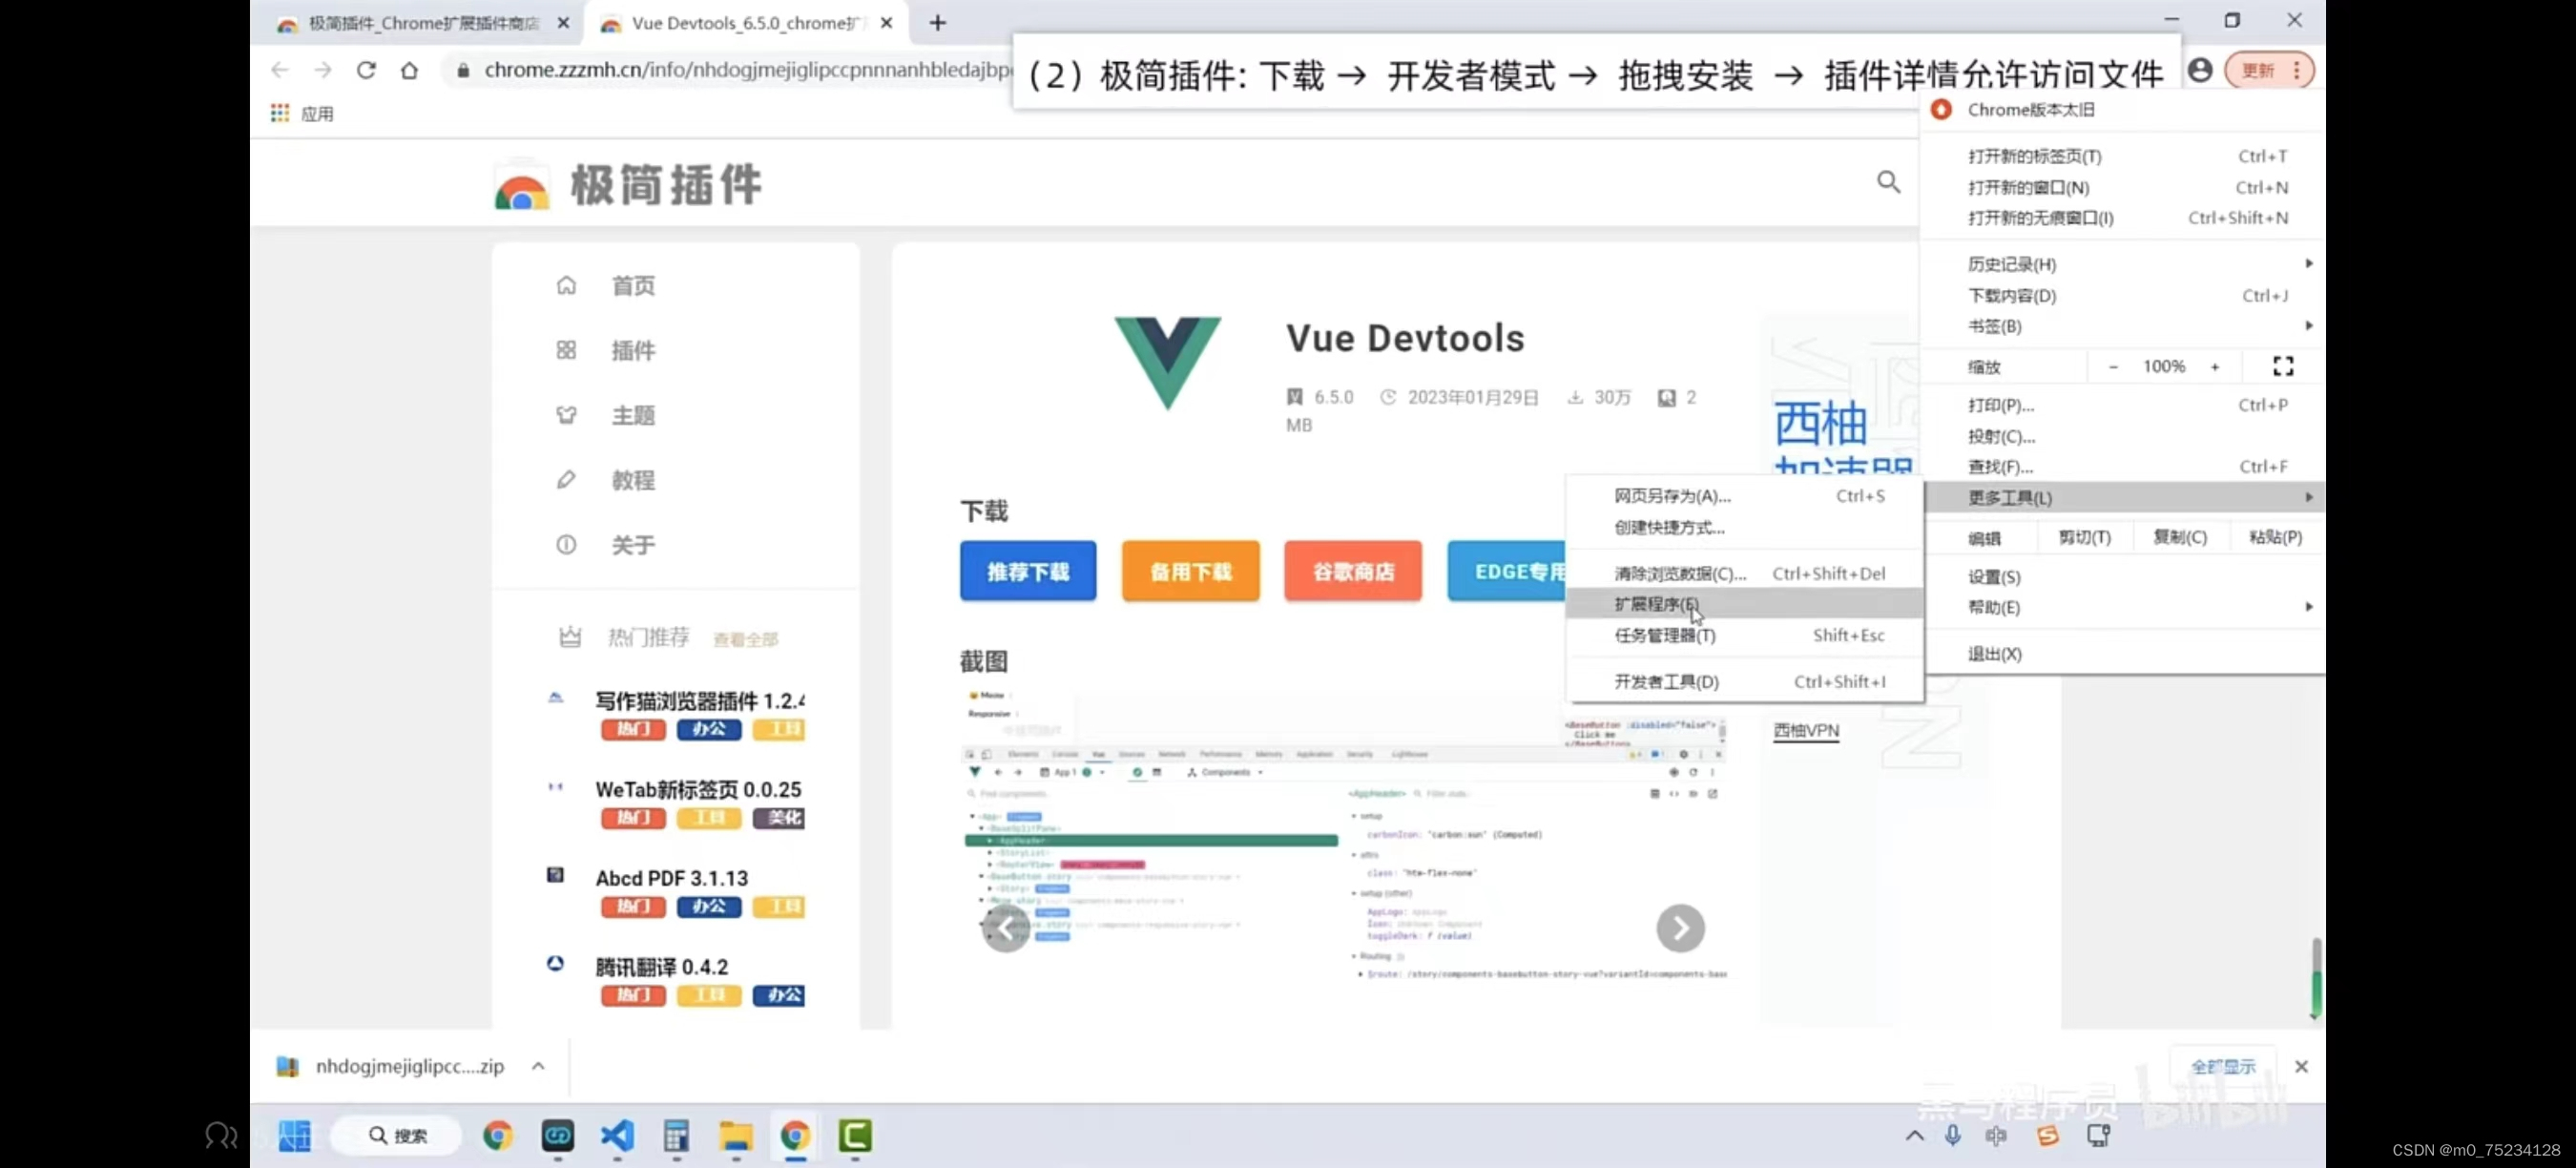
Task: Open Visual Studio Code from taskbar
Action: click(617, 1136)
